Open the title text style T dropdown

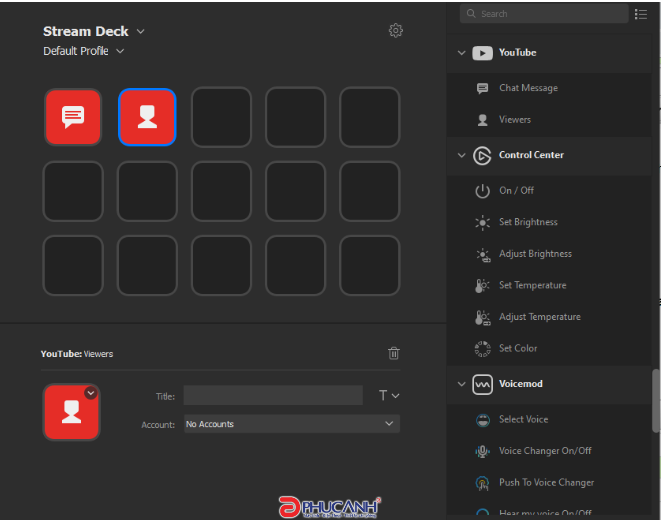(x=389, y=395)
